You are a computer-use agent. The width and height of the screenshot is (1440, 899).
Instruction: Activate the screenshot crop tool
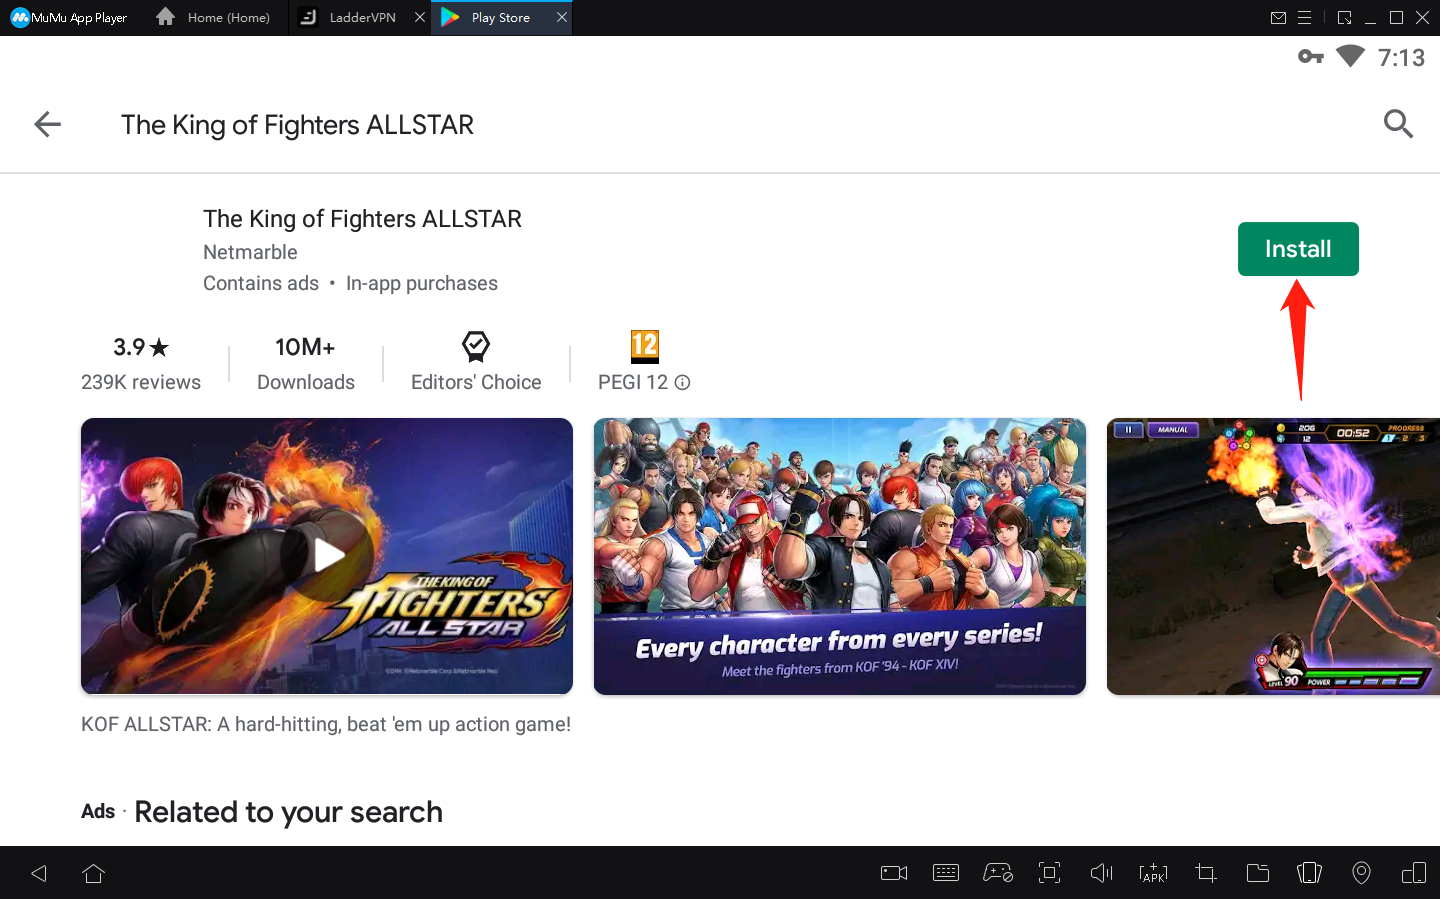[x=1205, y=872]
